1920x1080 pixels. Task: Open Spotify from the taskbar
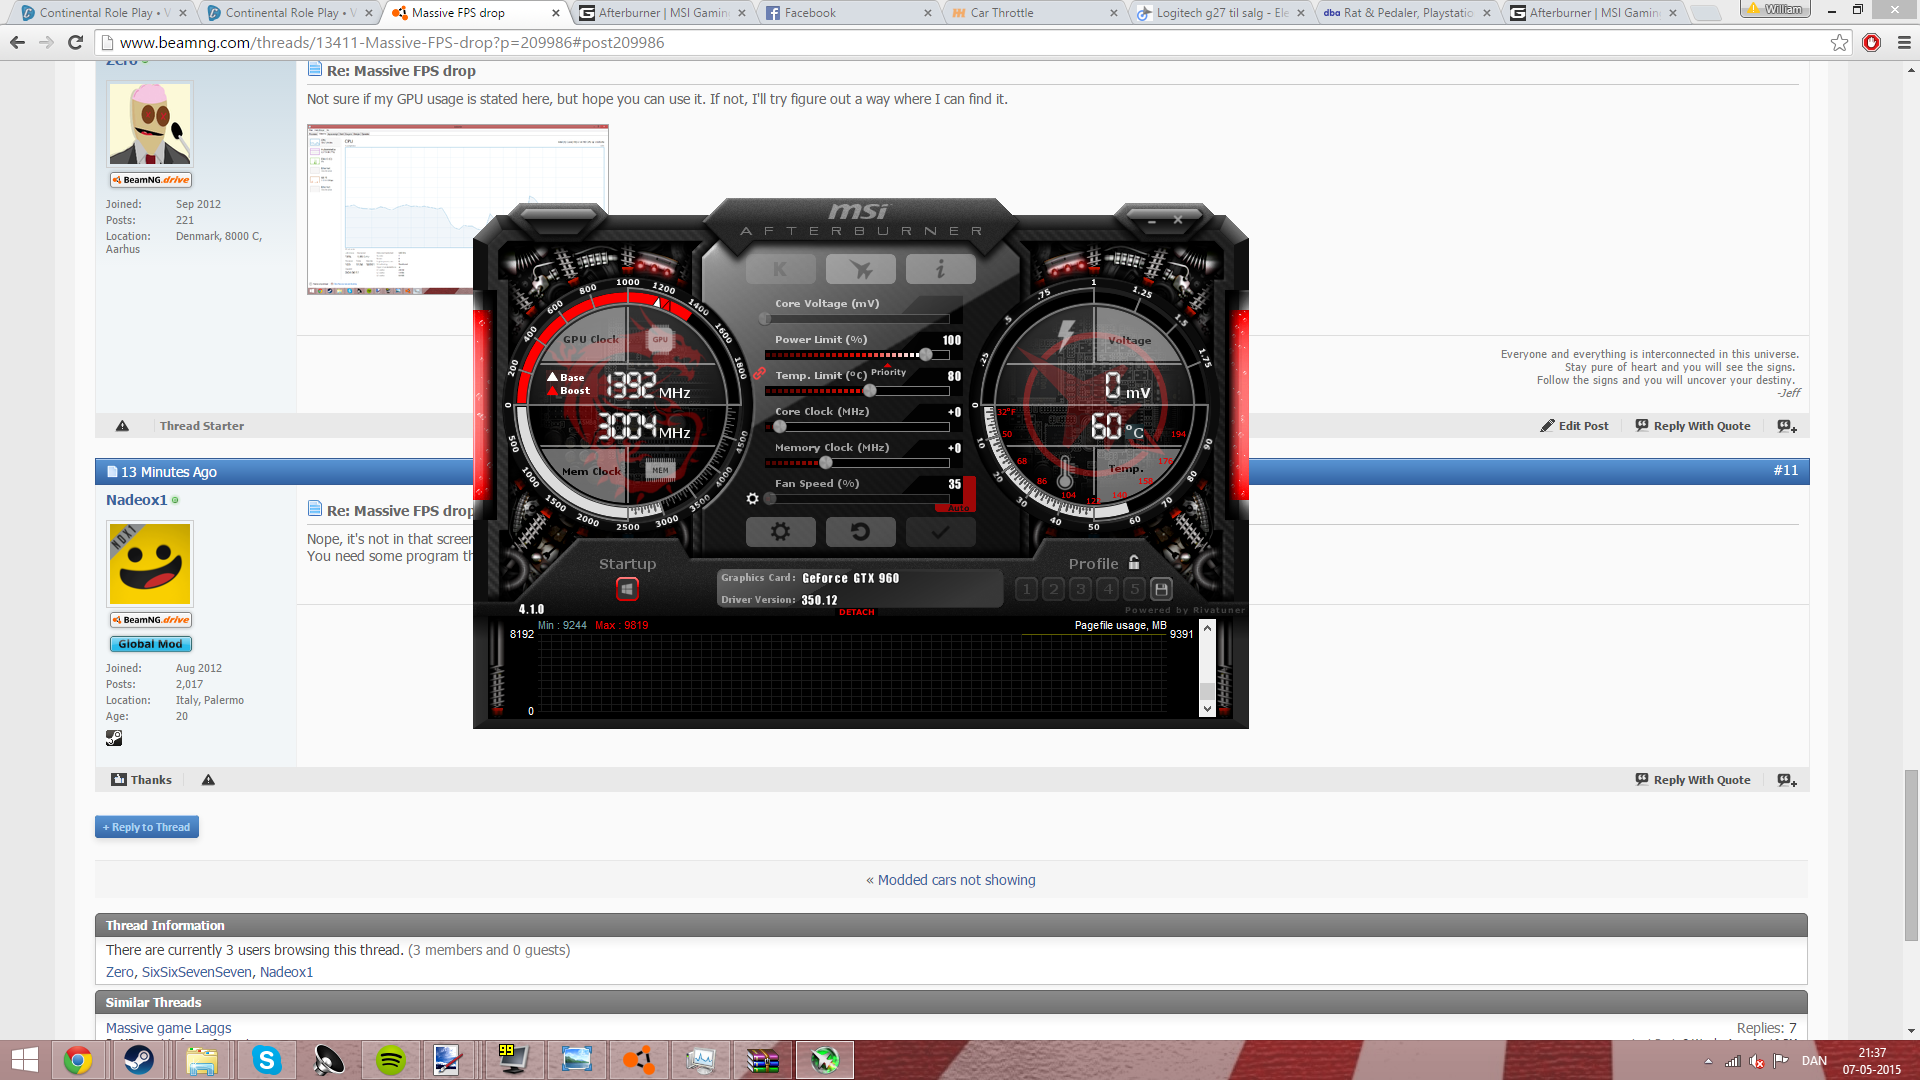[391, 1060]
